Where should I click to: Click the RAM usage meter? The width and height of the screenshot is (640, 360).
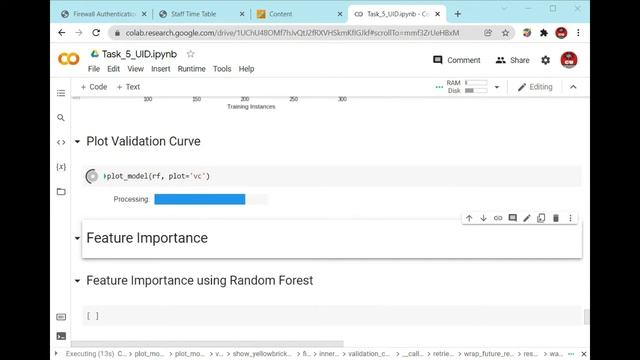[x=476, y=83]
